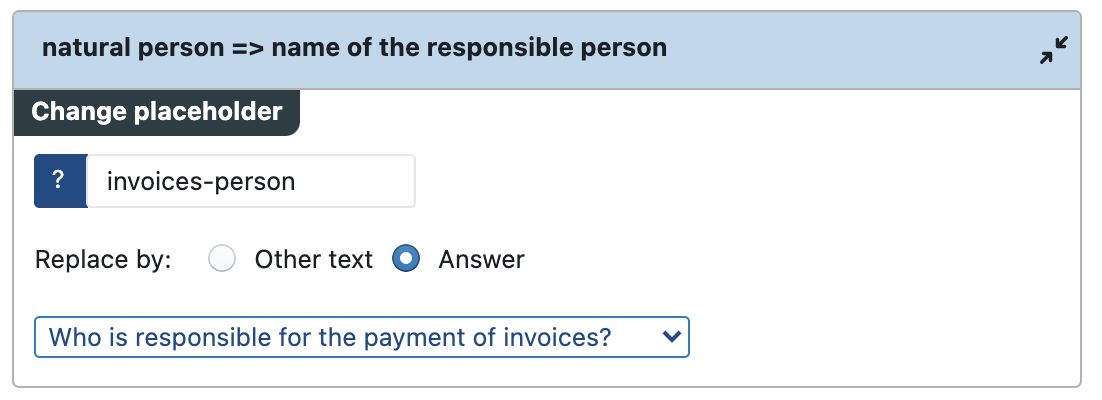Click the blue question mark icon
Screen dimensions: 1102x400
coord(60,181)
